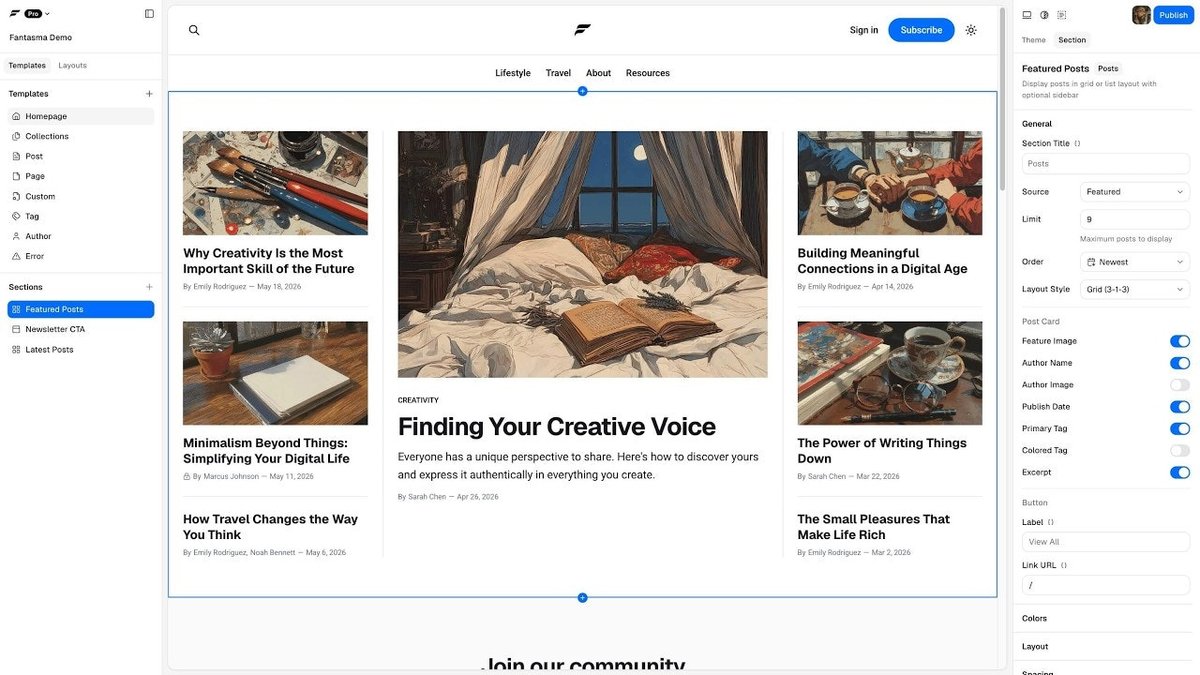Viewport: 1200px width, 675px height.
Task: Collapse the left sidebar panel icon
Action: [x=149, y=14]
